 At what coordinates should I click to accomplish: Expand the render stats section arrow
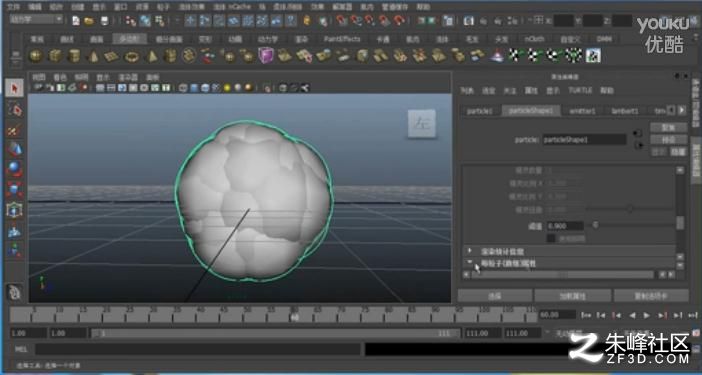[x=469, y=251]
